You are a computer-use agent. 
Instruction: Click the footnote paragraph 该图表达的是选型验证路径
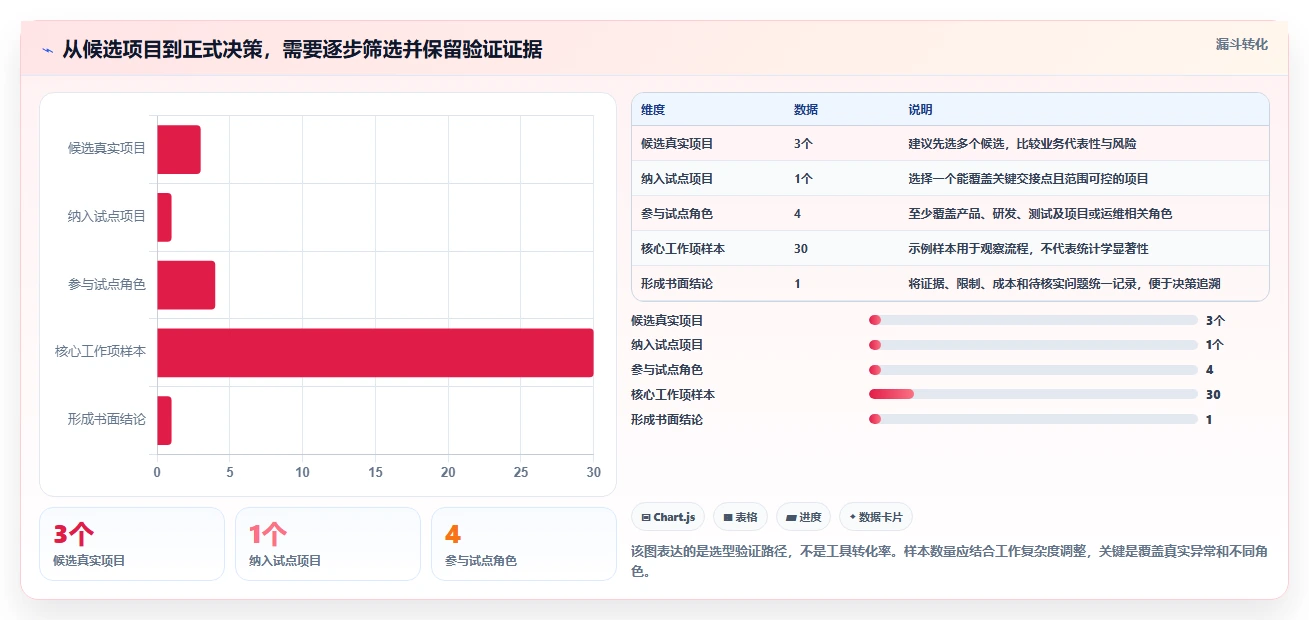[x=950, y=562]
